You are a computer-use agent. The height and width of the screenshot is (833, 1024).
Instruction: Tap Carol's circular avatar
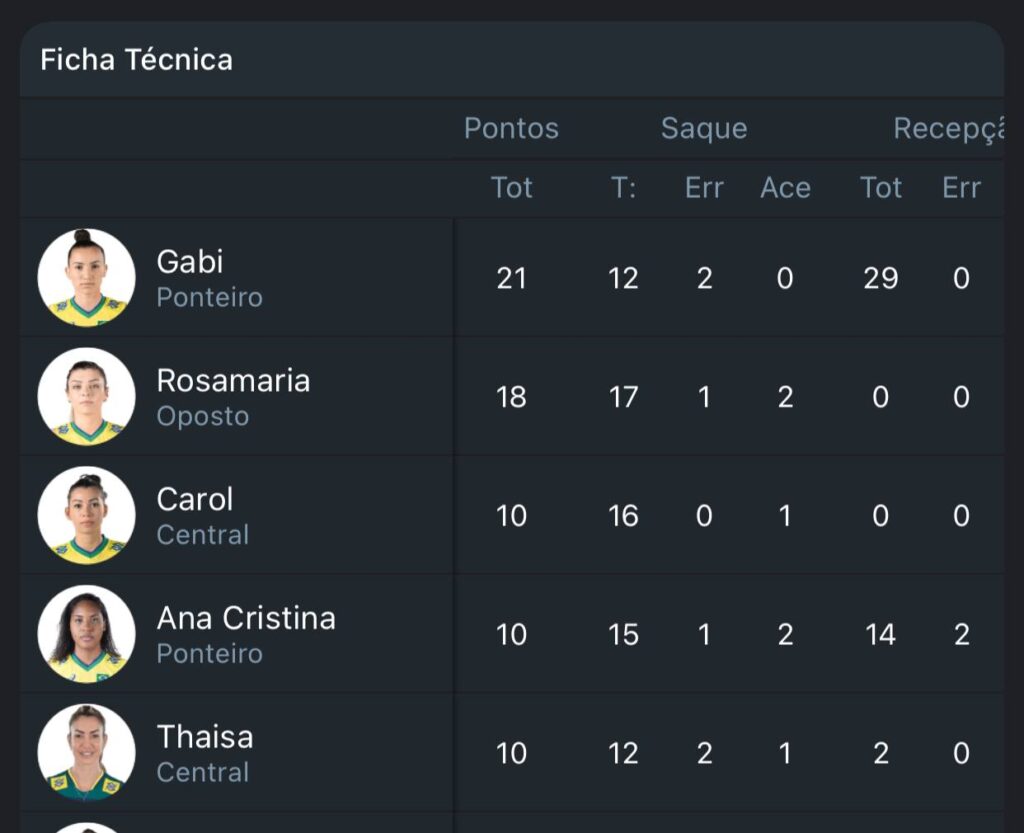click(86, 516)
